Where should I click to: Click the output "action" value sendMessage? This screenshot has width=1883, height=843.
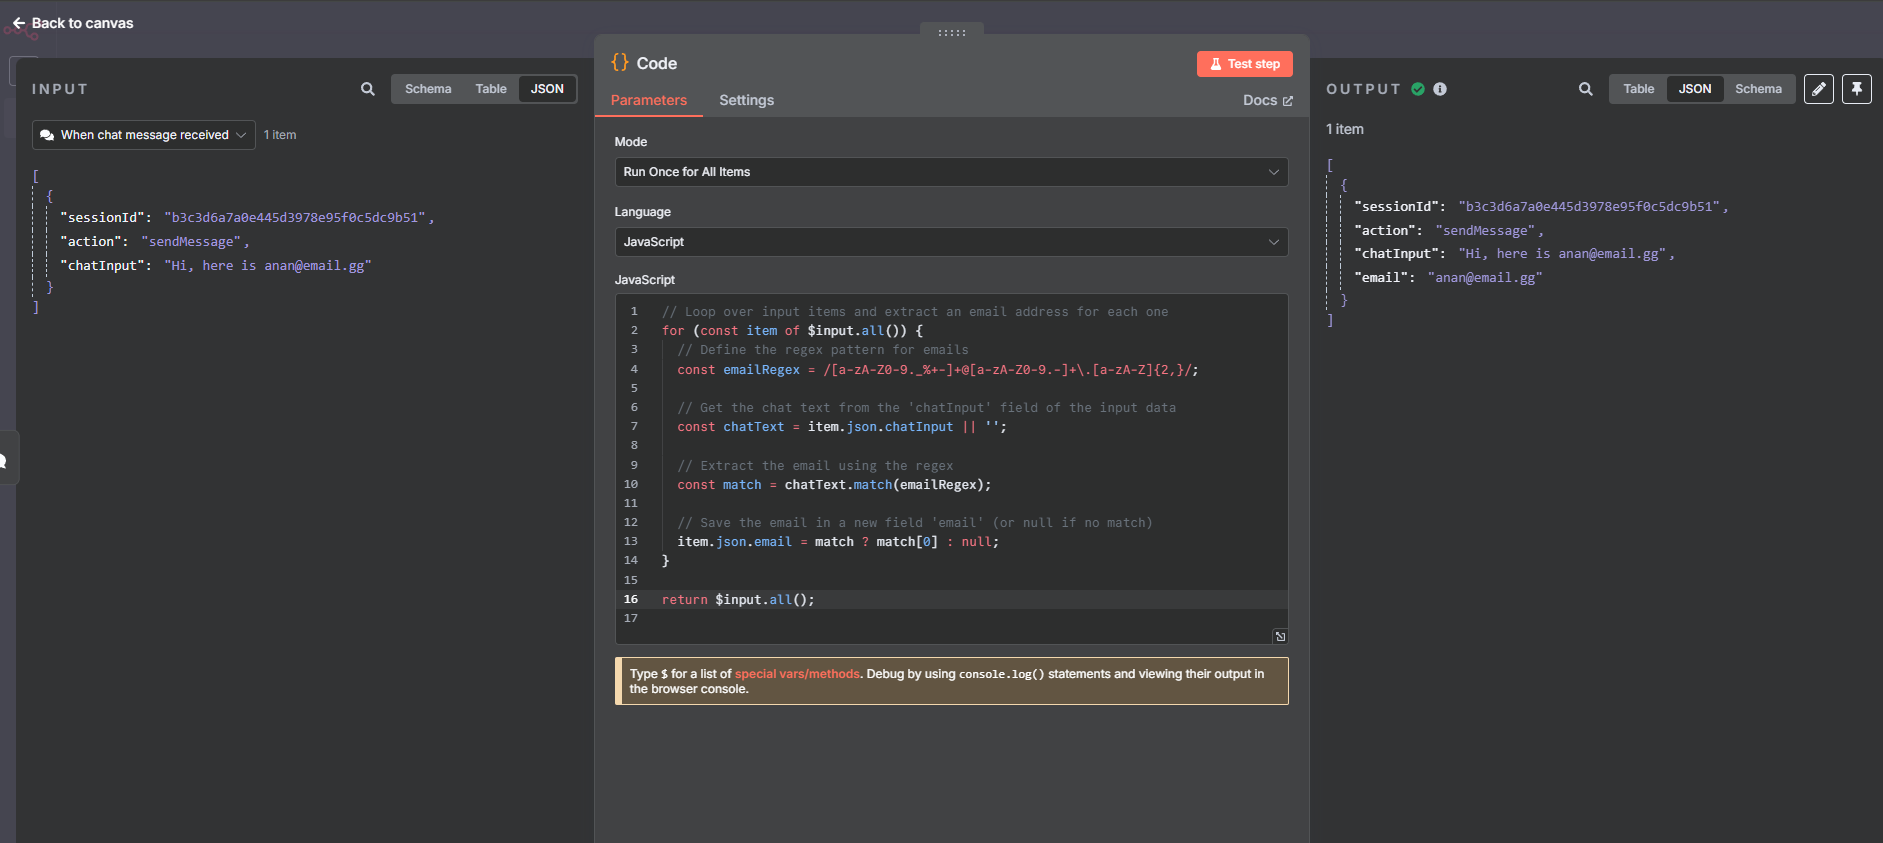pos(1485,231)
